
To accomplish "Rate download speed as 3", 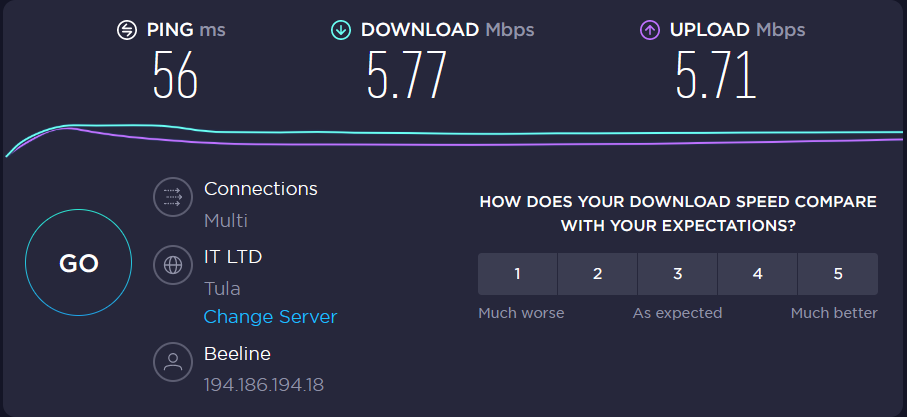I will [677, 274].
